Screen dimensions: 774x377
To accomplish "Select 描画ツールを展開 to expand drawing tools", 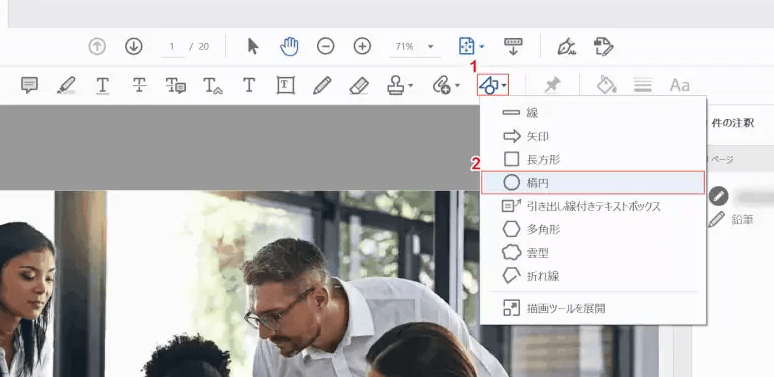I will [593, 308].
